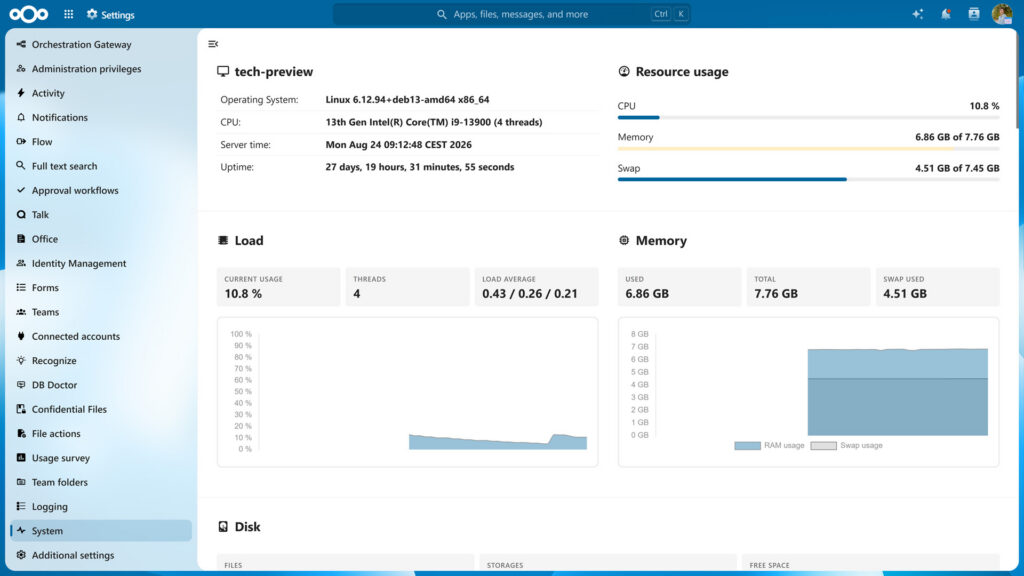The height and width of the screenshot is (576, 1024).
Task: Click the Load Average 0.43 / 0.26 / 0.21 tile
Action: click(536, 287)
